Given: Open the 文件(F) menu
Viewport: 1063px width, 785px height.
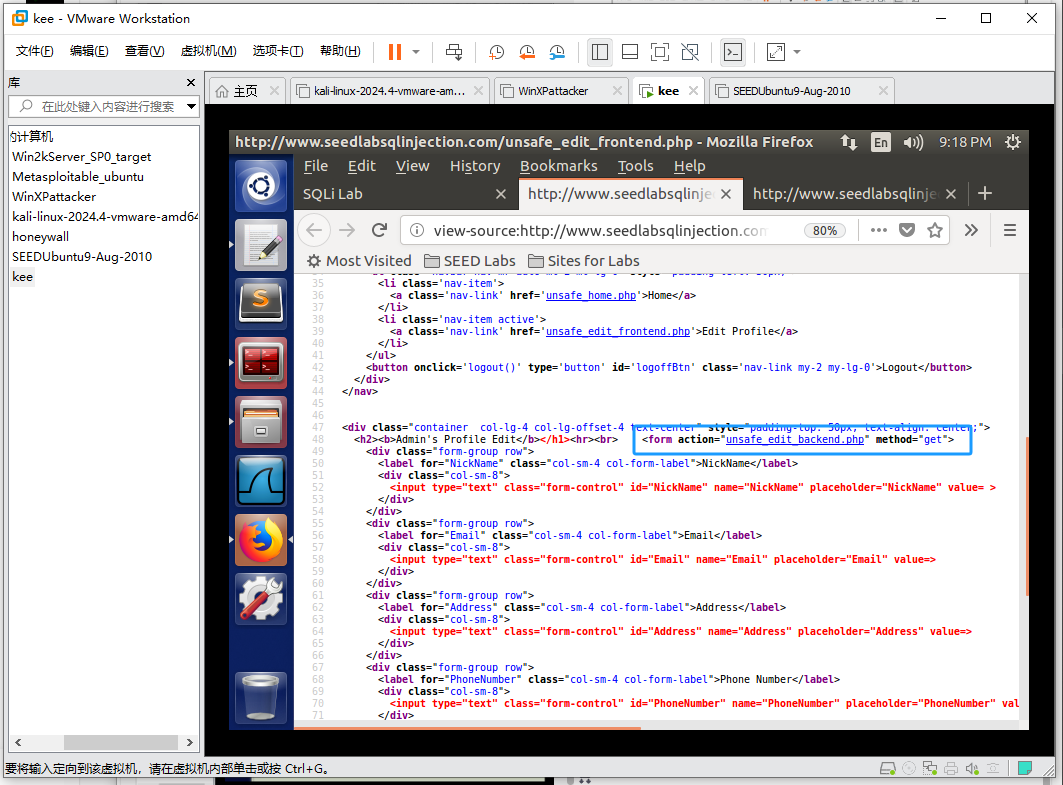Looking at the screenshot, I should tap(35, 51).
